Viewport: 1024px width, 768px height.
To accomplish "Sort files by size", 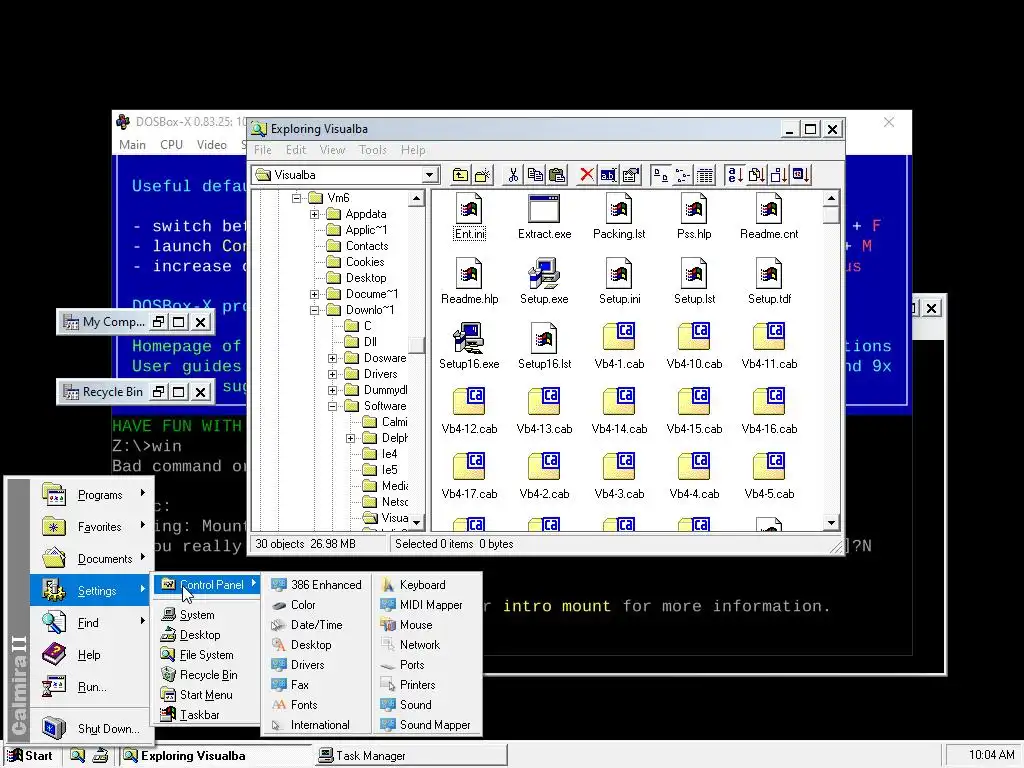I will coord(778,175).
